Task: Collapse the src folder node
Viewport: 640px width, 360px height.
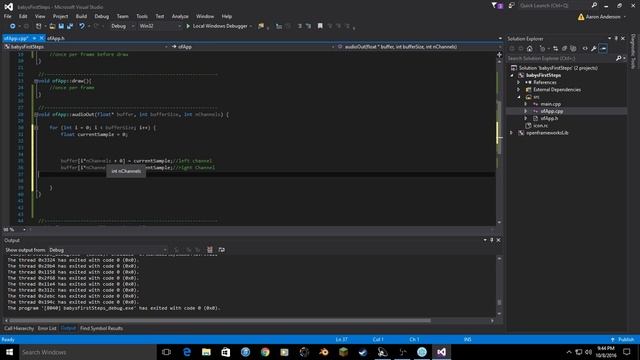Action: (x=519, y=97)
